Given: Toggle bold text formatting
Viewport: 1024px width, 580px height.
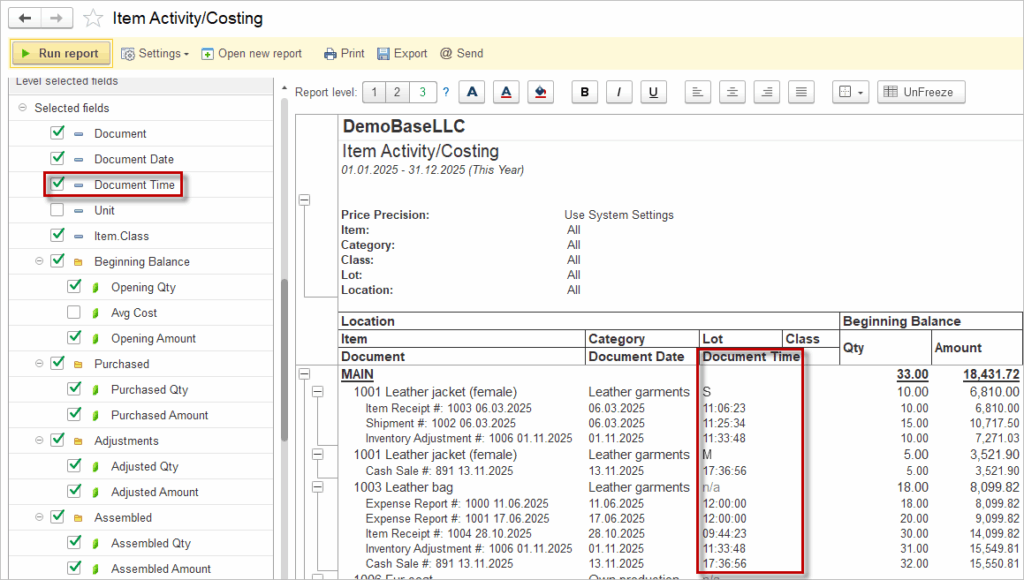Looking at the screenshot, I should pos(585,92).
